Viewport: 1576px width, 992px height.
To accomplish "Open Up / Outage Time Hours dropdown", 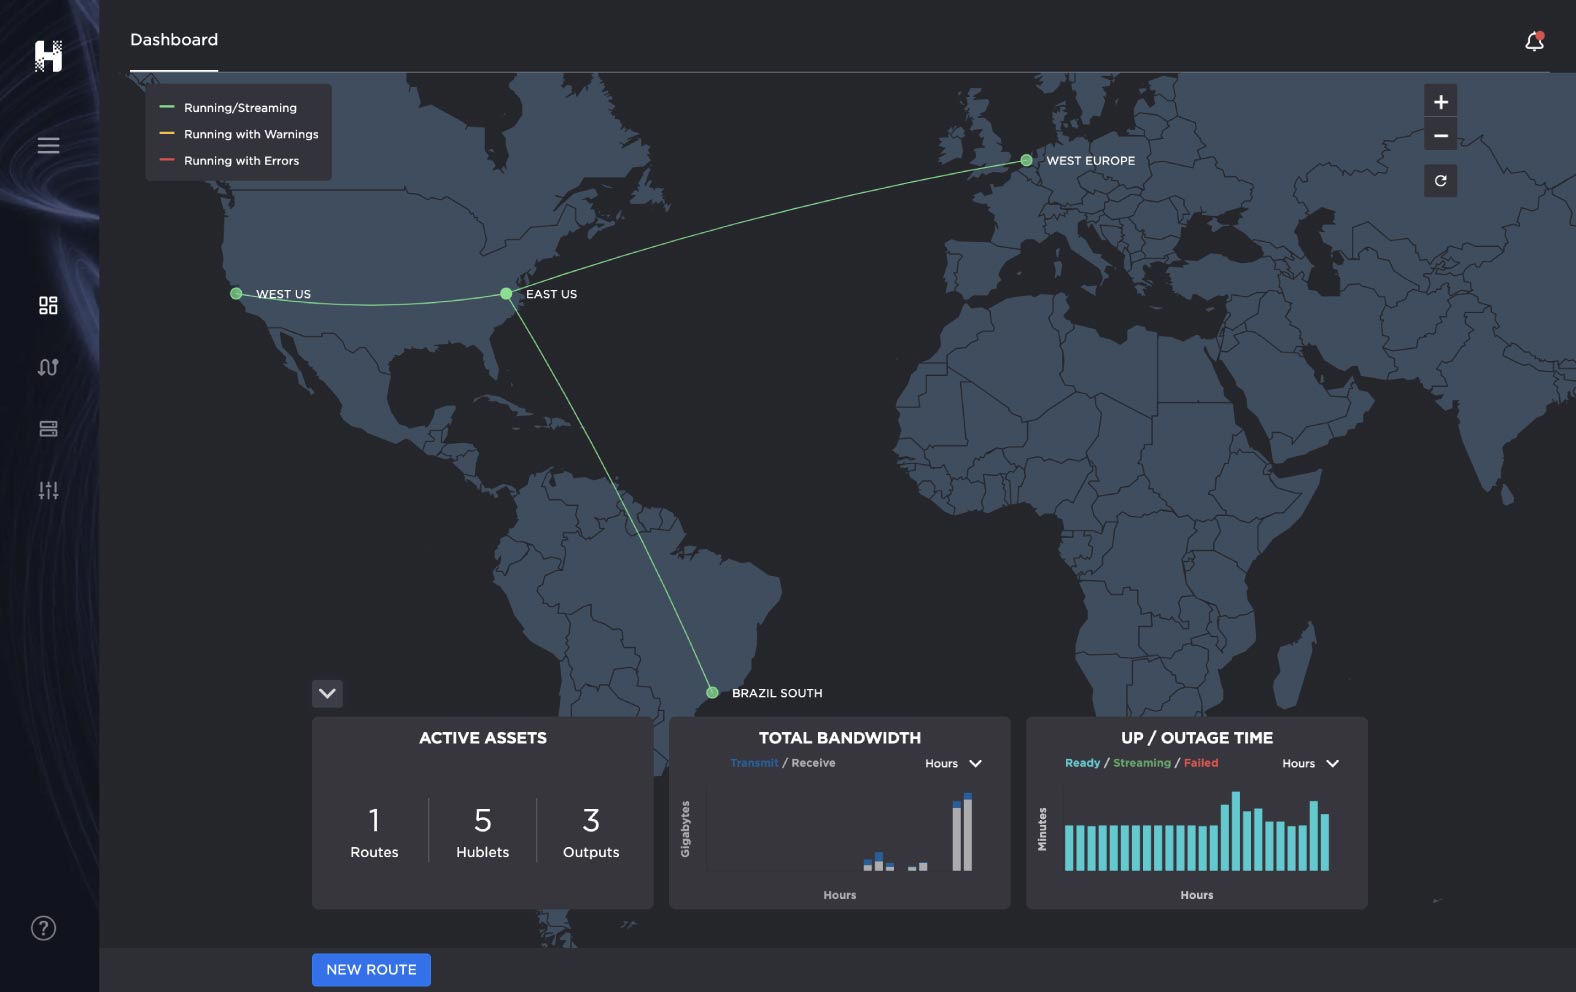I will [x=1310, y=763].
